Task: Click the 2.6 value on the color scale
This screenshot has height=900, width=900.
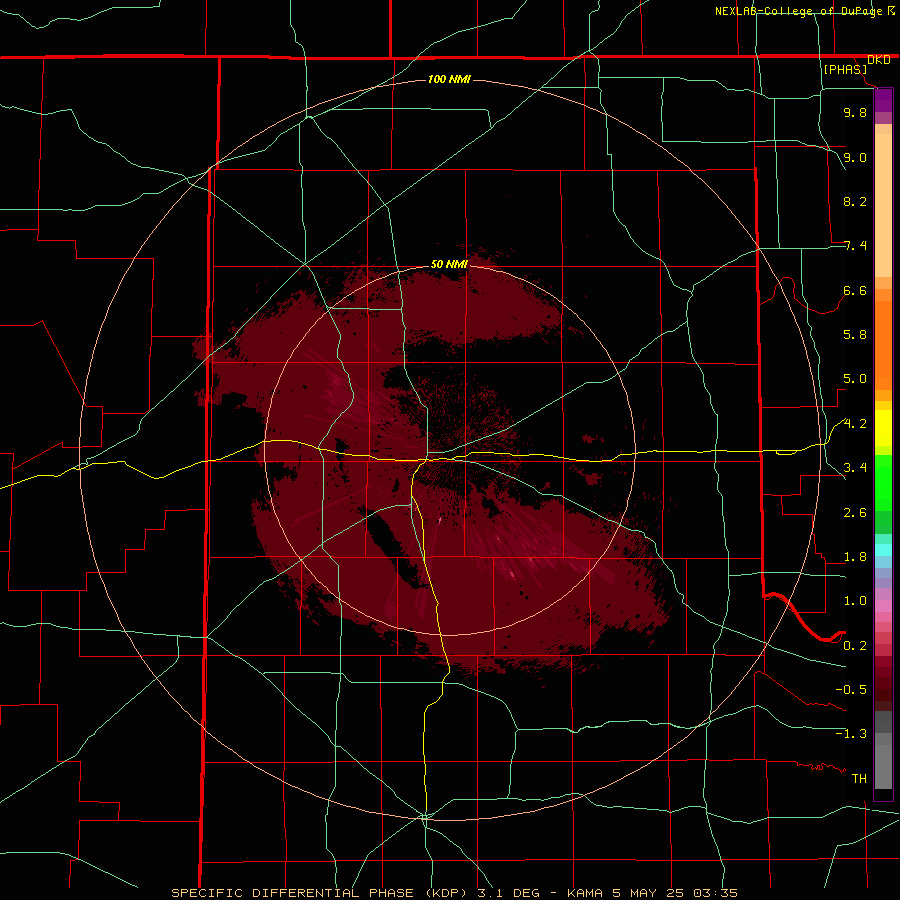Action: 855,512
